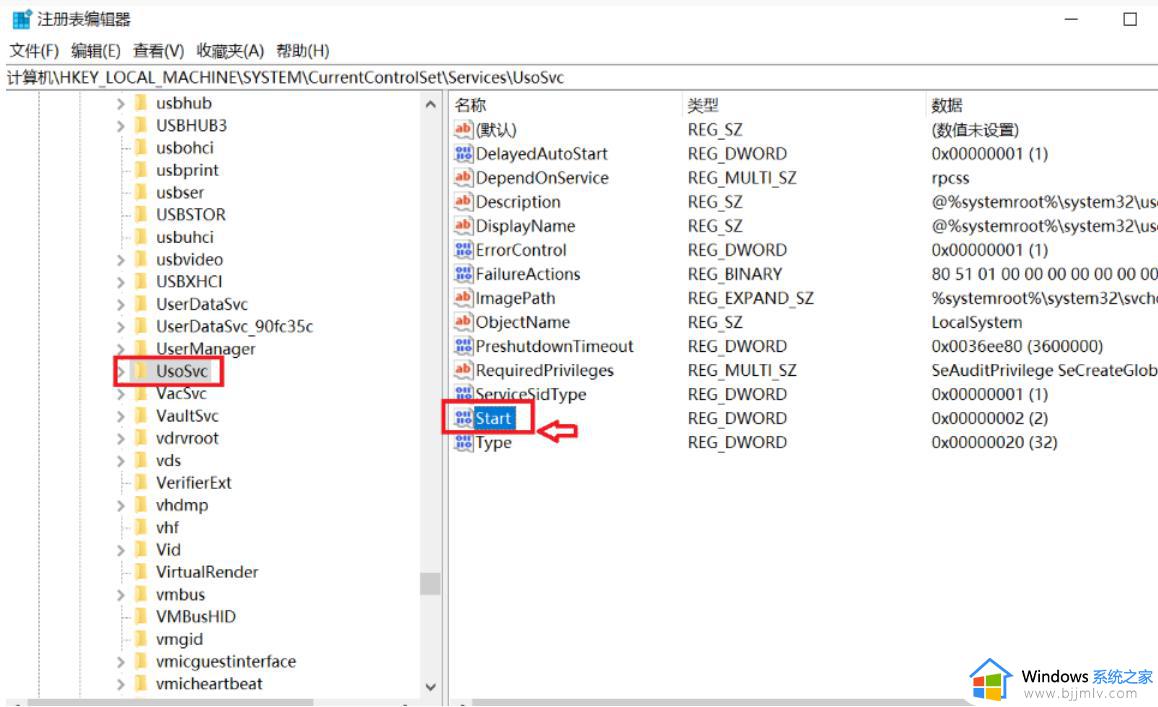Screen dimensions: 1158x707
Task: Click the binary icon next to FailureActions
Action: click(463, 273)
